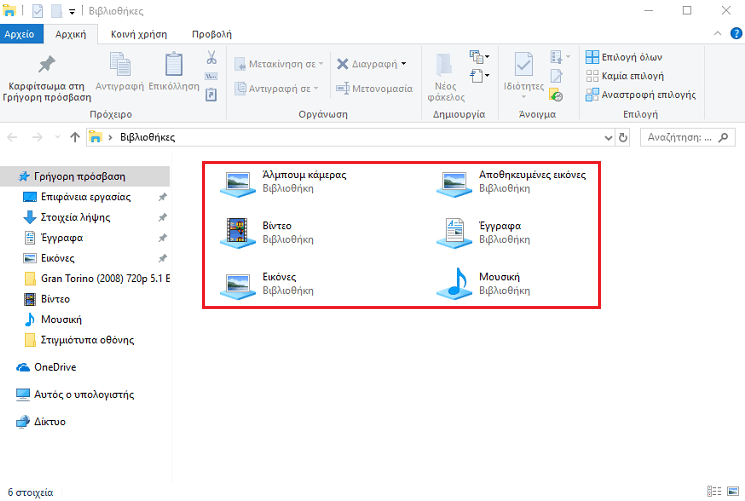The height and width of the screenshot is (501, 745).
Task: Open the Easy access dropdown in Δημιουργία group
Action: tap(479, 76)
